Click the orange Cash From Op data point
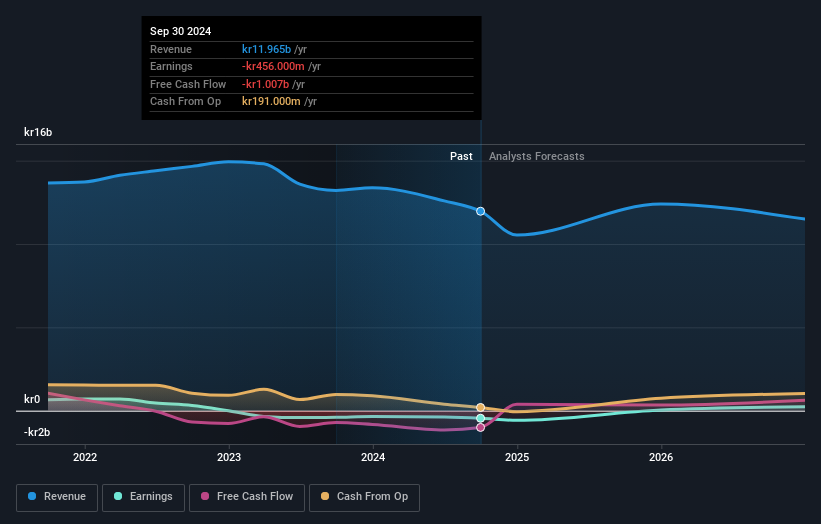Viewport: 821px width, 524px height. tap(480, 407)
